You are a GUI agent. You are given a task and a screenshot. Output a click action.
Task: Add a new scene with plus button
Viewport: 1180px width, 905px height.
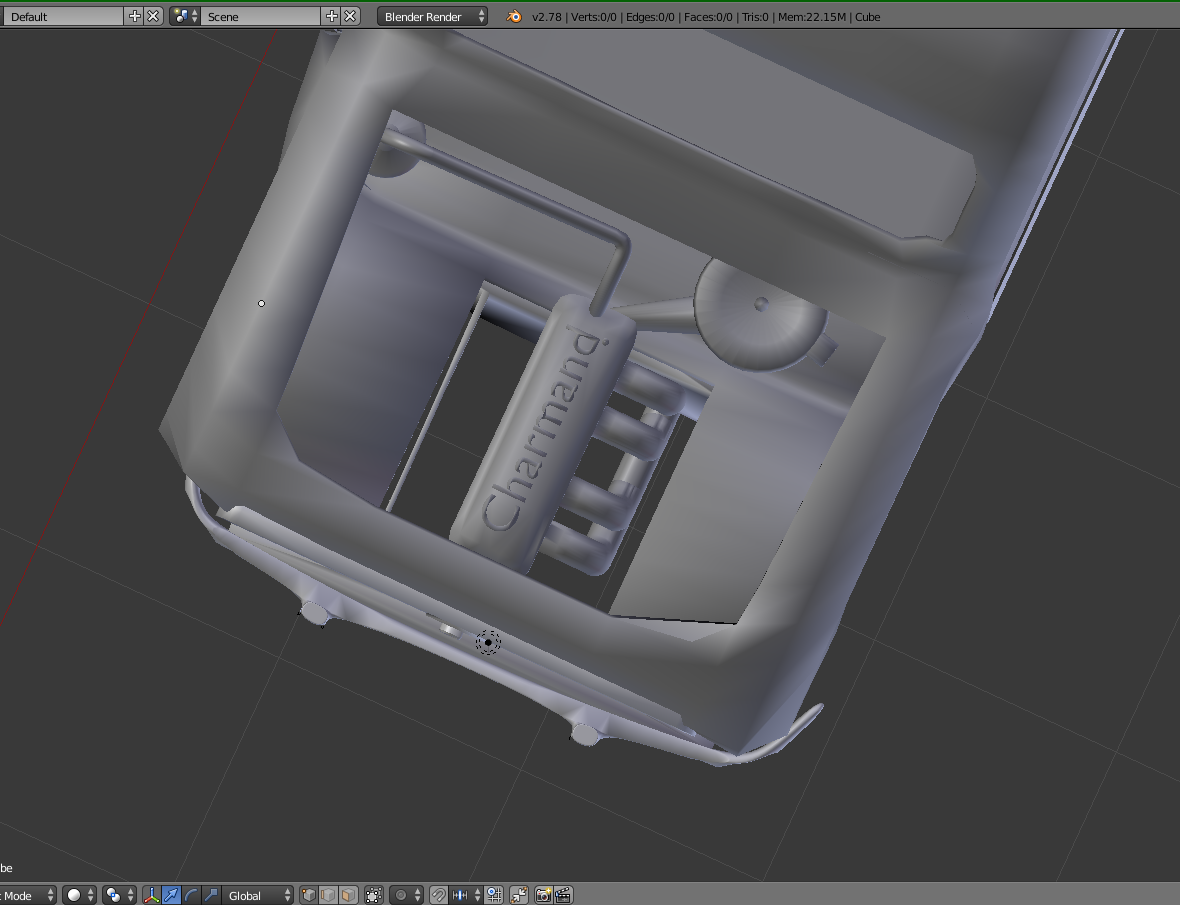tap(331, 16)
